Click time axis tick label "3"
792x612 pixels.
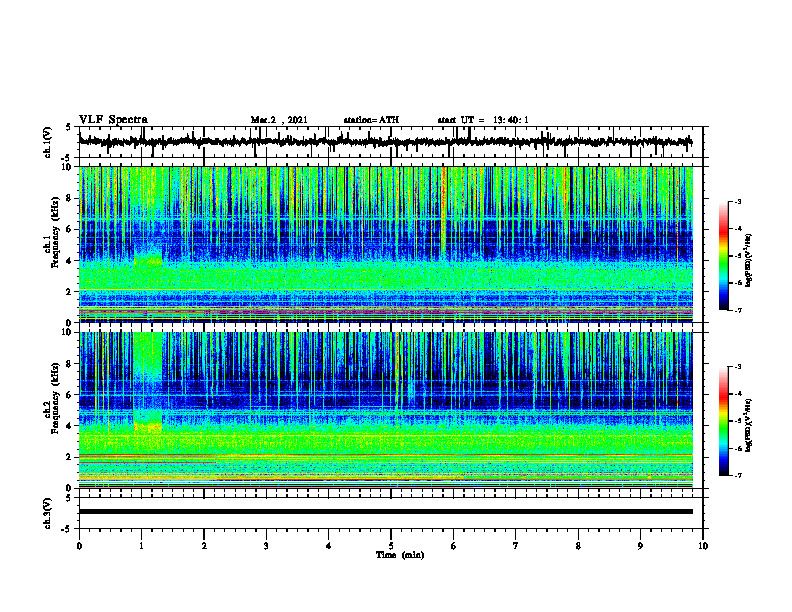266,546
